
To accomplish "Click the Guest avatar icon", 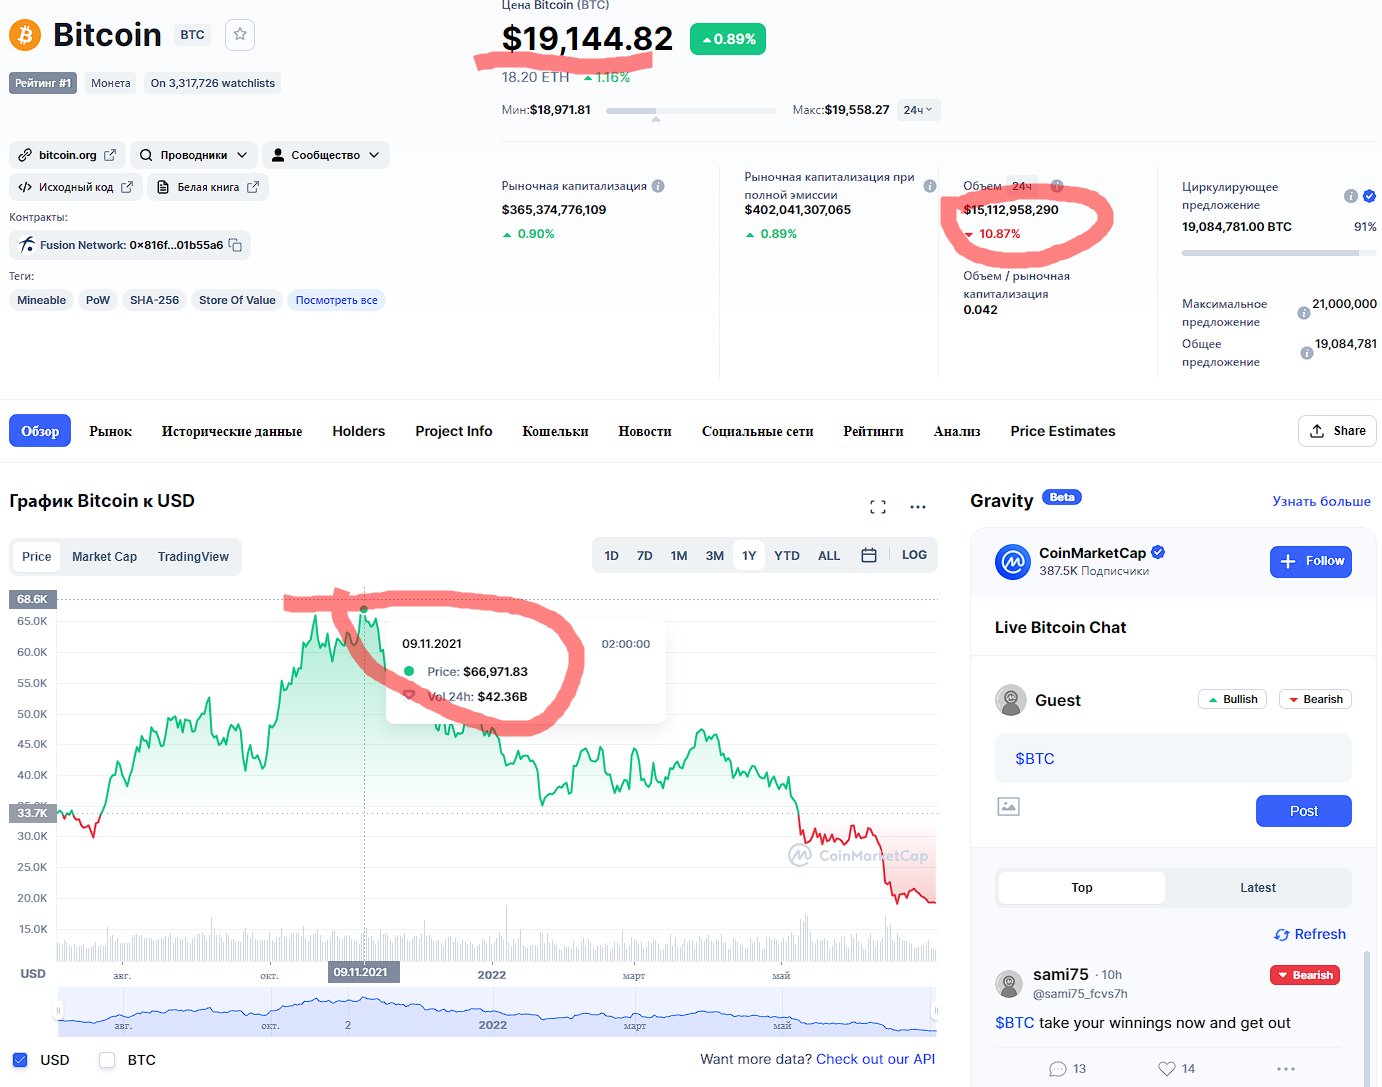I will pos(1011,700).
